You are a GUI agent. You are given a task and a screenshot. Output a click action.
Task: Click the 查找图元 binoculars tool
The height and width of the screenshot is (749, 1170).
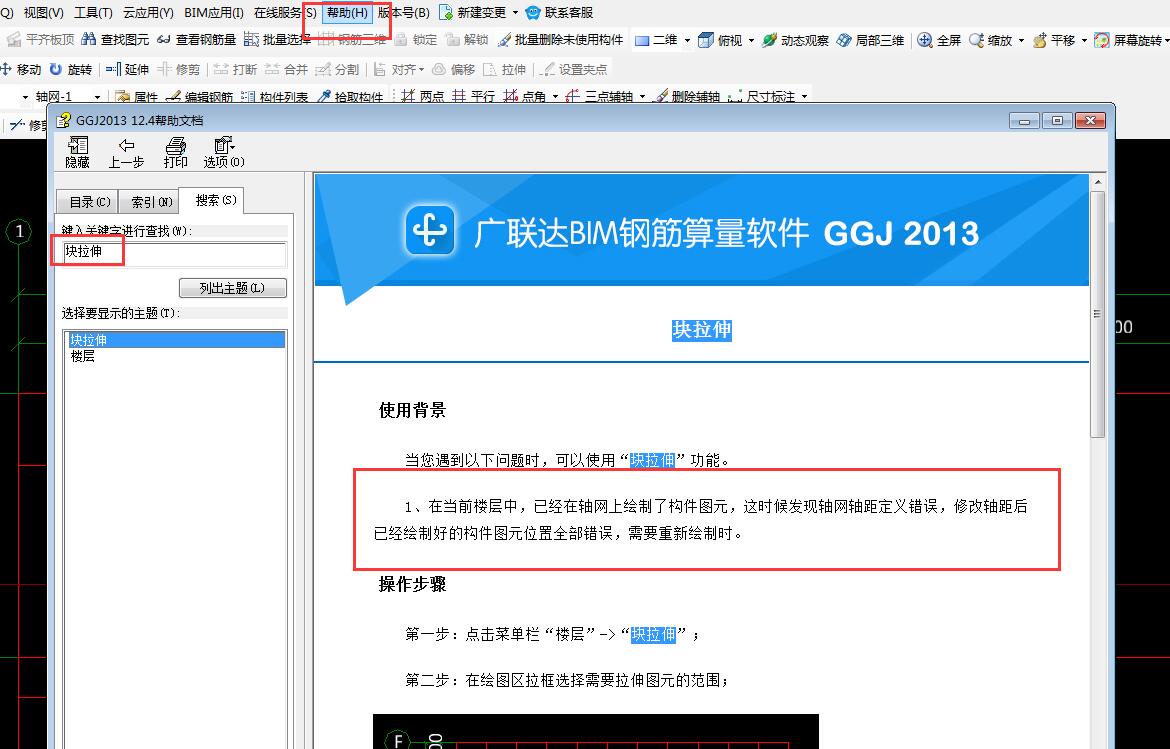[116, 40]
